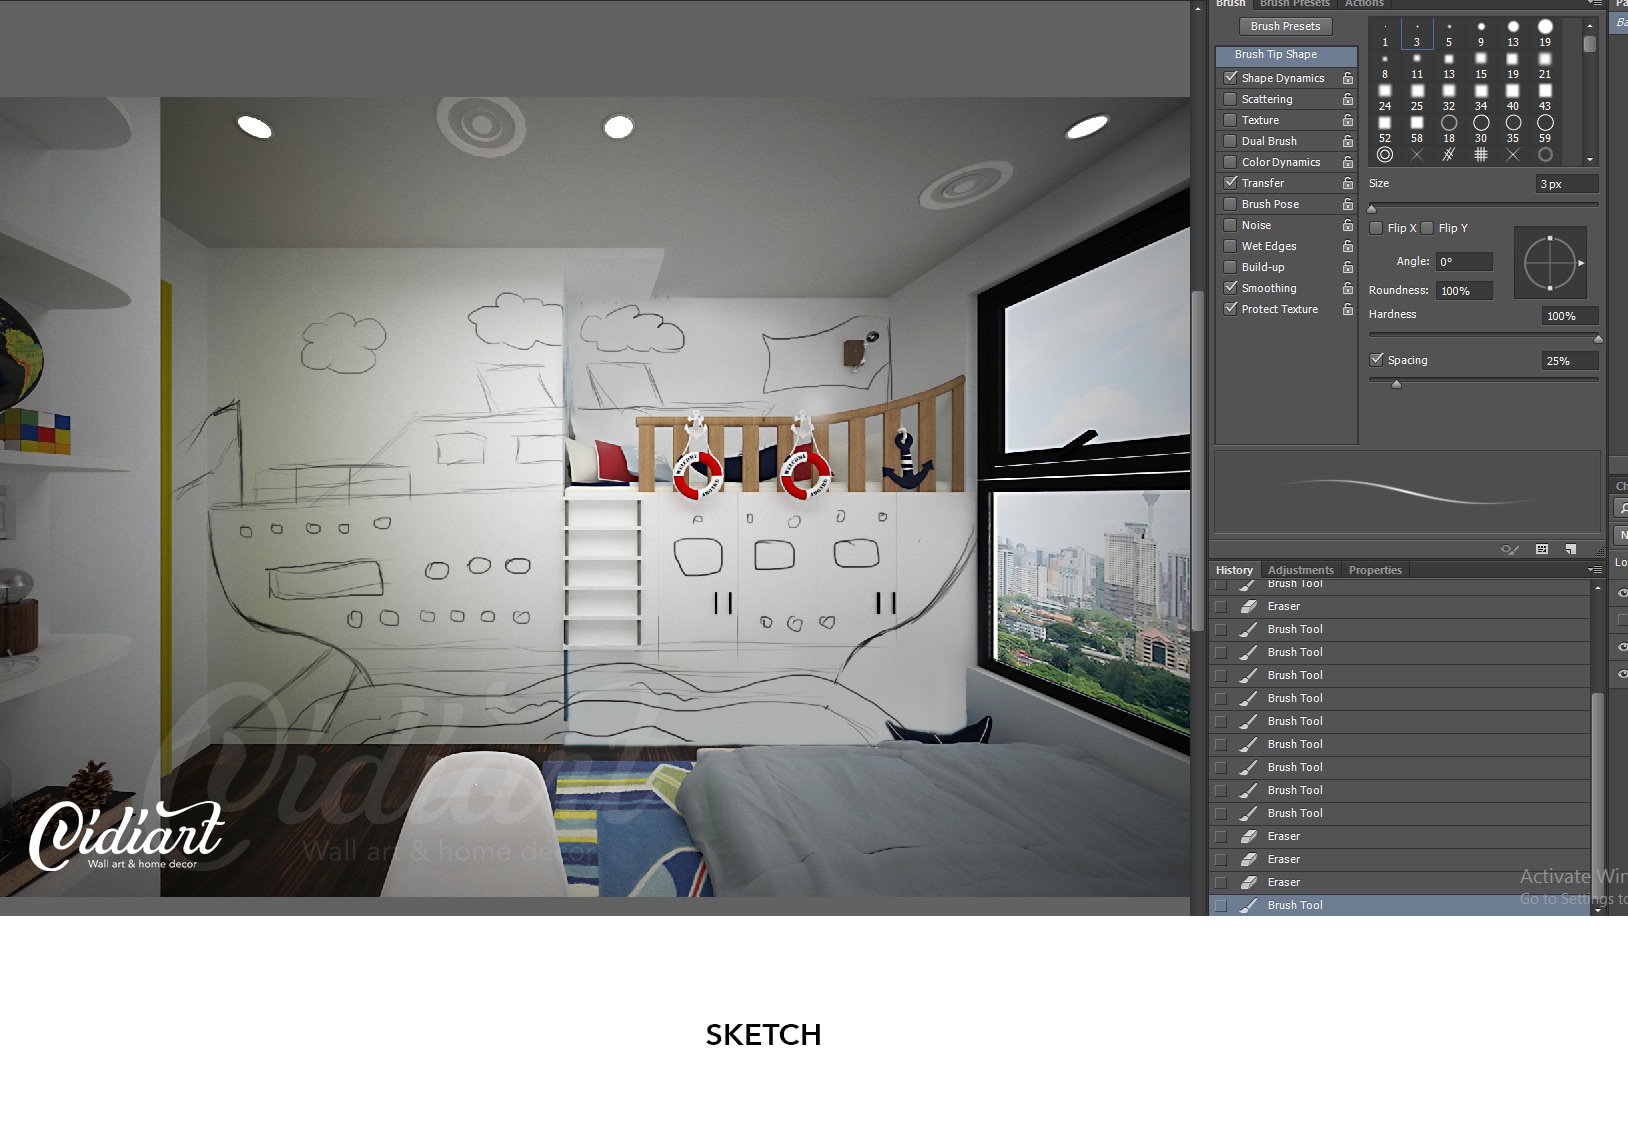The height and width of the screenshot is (1141, 1628).
Task: Click the lock icon beside Shape Dynamics
Action: 1348,78
